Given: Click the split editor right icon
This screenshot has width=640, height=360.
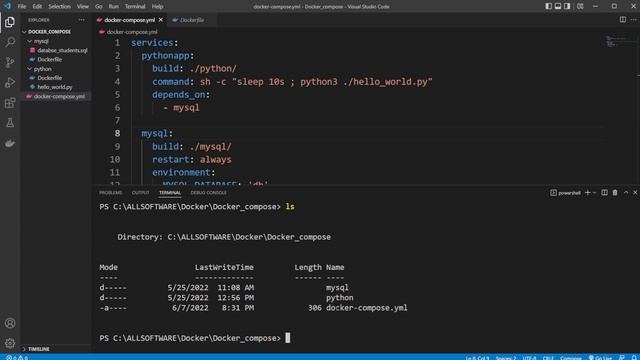Looking at the screenshot, I should tap(622, 20).
